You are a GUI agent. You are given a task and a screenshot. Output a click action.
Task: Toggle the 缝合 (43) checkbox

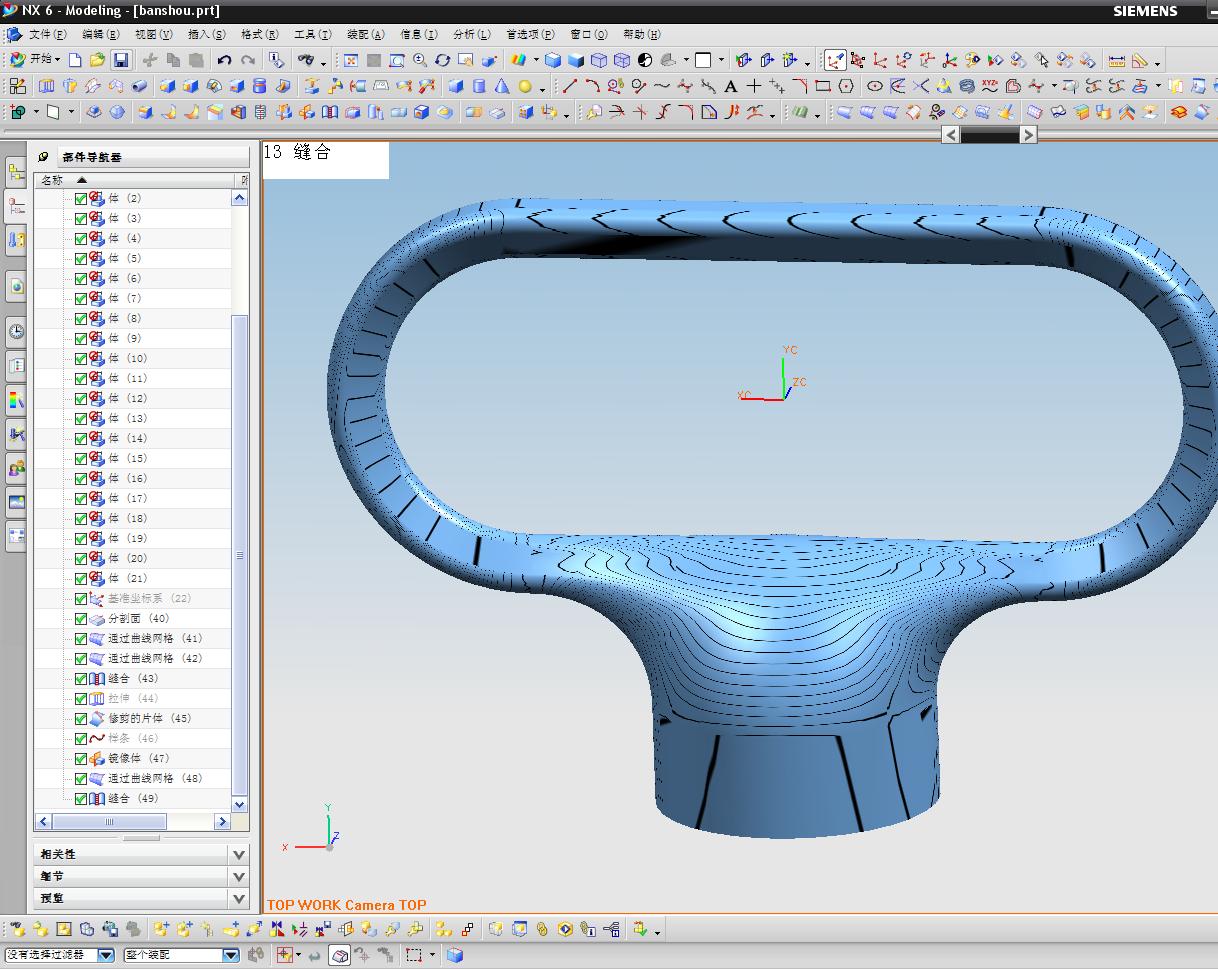(x=81, y=678)
